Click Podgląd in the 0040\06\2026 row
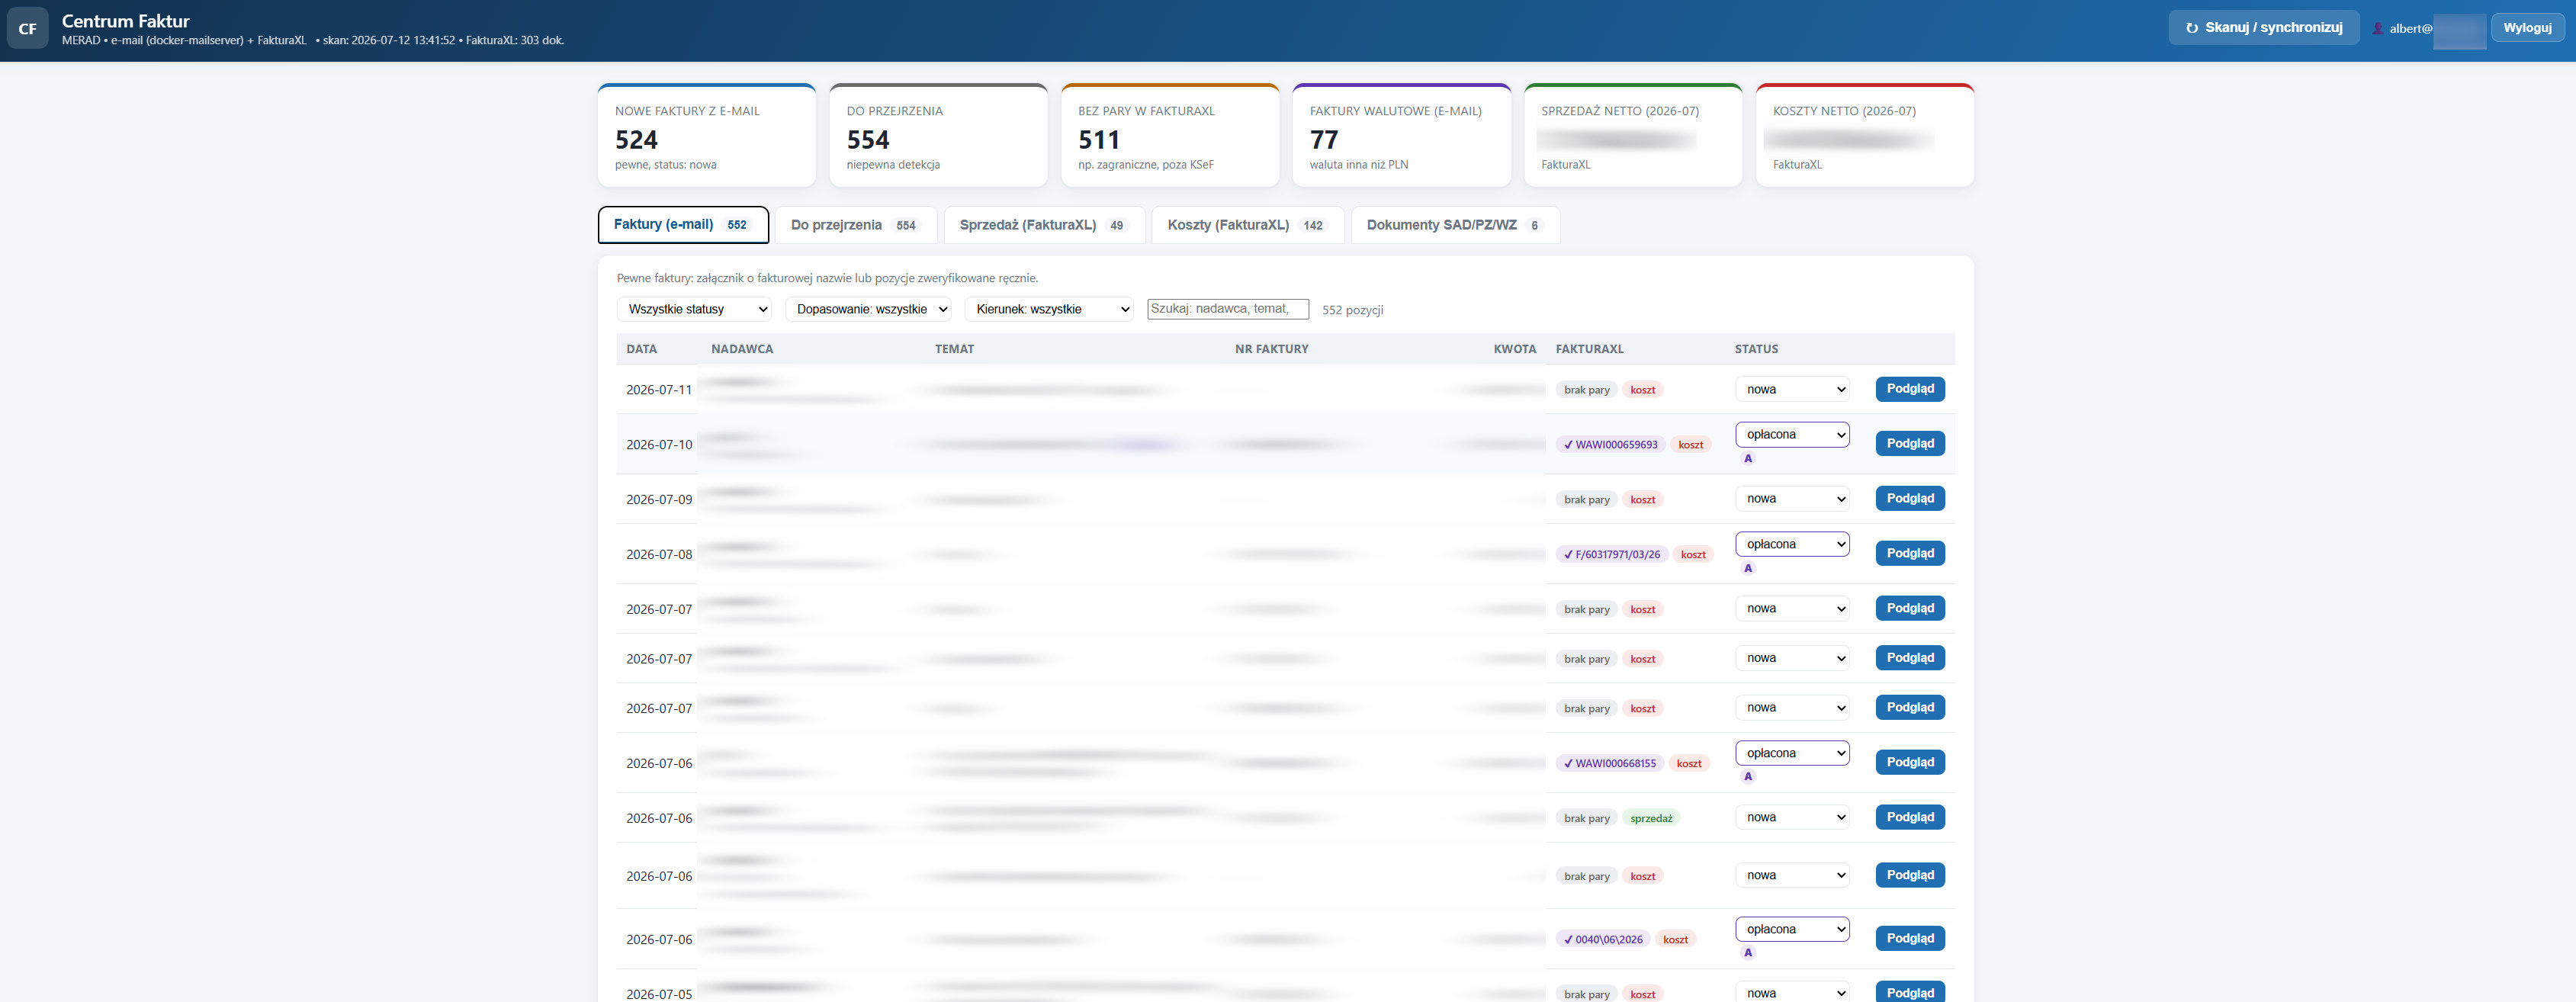The image size is (2576, 1002). 1910,939
